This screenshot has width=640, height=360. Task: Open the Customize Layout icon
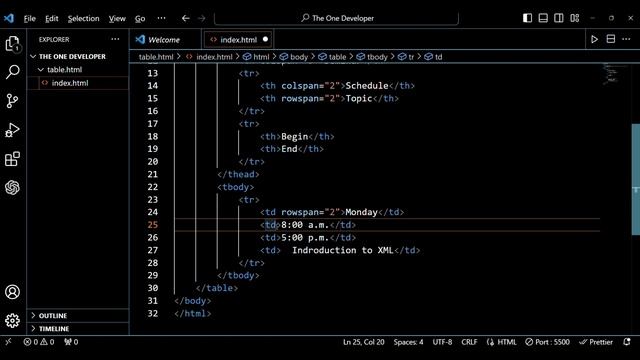click(x=575, y=18)
